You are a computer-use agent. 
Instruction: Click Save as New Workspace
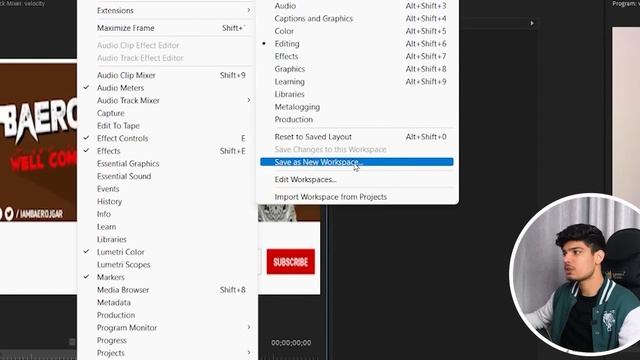point(357,162)
